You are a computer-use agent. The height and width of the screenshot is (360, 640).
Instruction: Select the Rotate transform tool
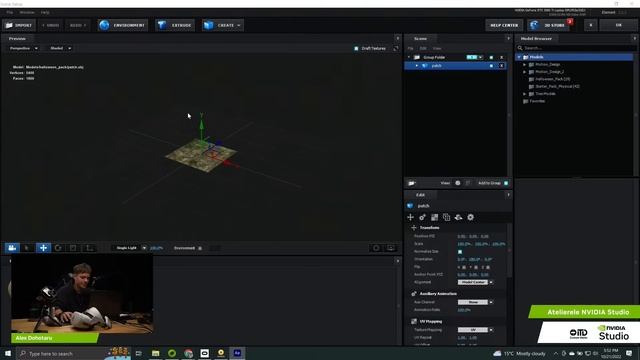click(x=58, y=248)
